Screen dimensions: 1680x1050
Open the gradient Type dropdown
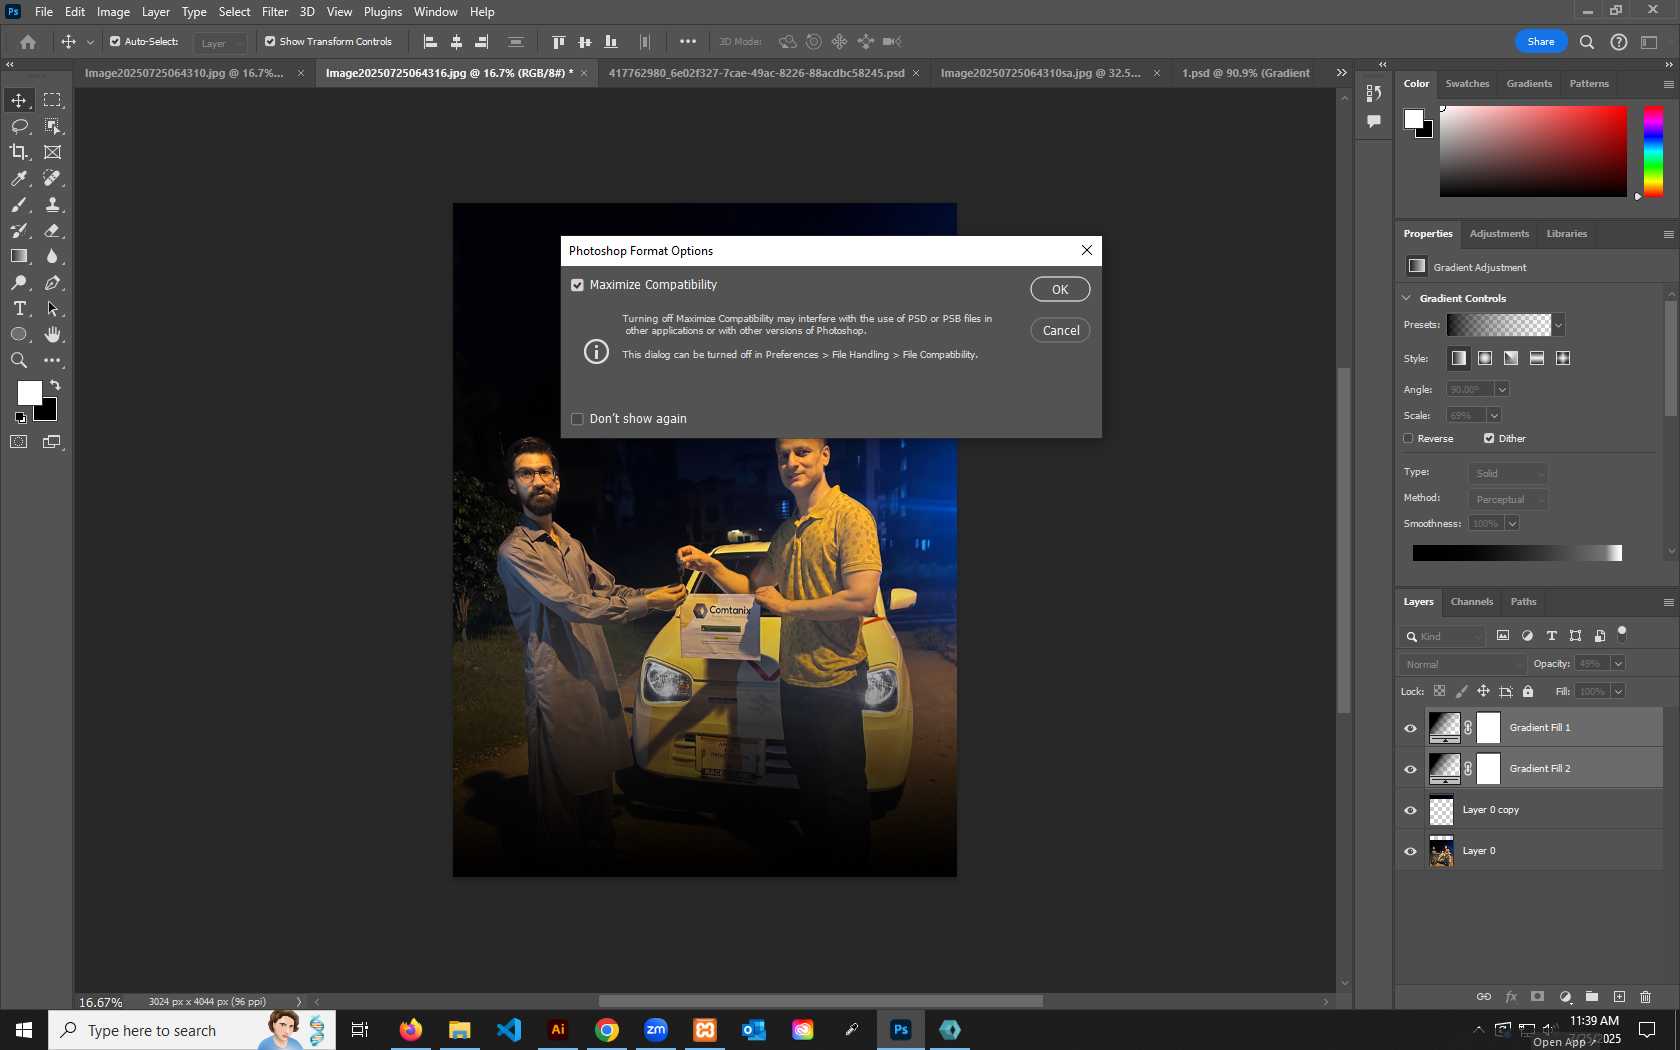(x=1508, y=473)
